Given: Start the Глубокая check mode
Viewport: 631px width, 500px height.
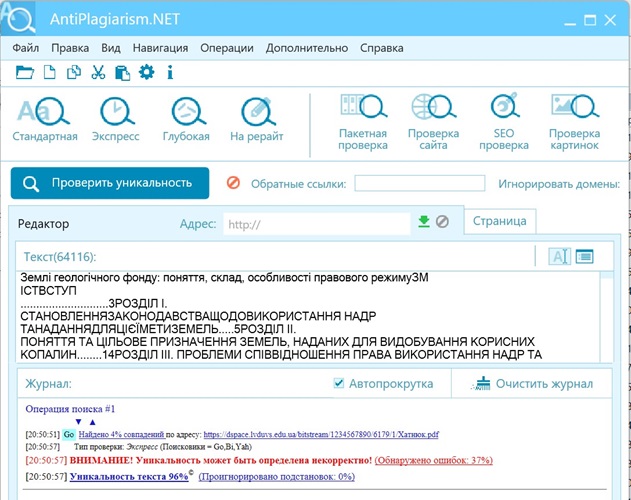Looking at the screenshot, I should [x=186, y=120].
